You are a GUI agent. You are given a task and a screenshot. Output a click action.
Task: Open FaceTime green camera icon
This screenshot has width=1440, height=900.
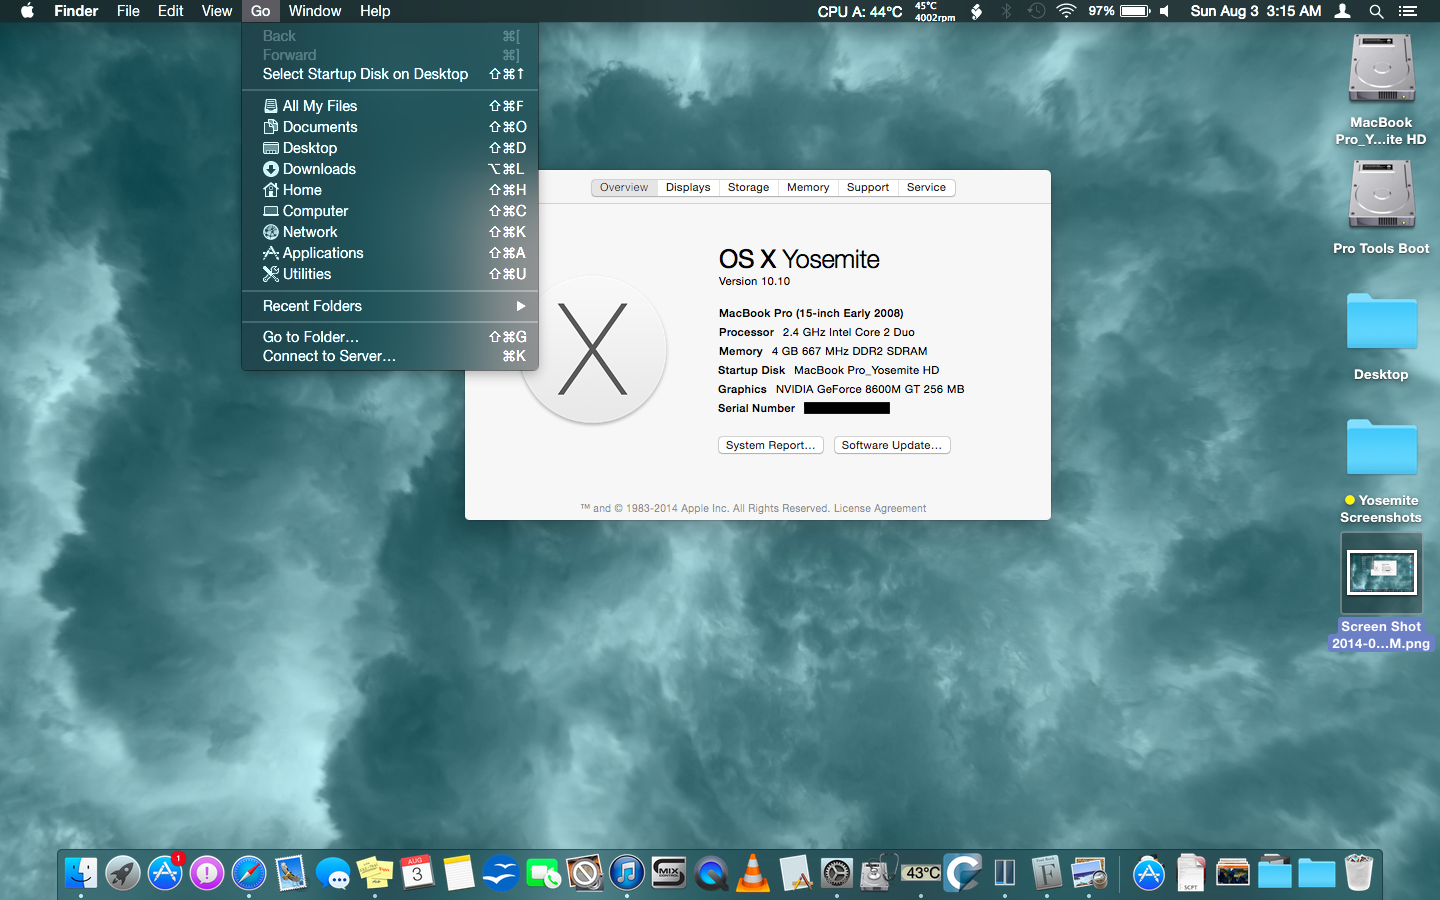coord(543,873)
